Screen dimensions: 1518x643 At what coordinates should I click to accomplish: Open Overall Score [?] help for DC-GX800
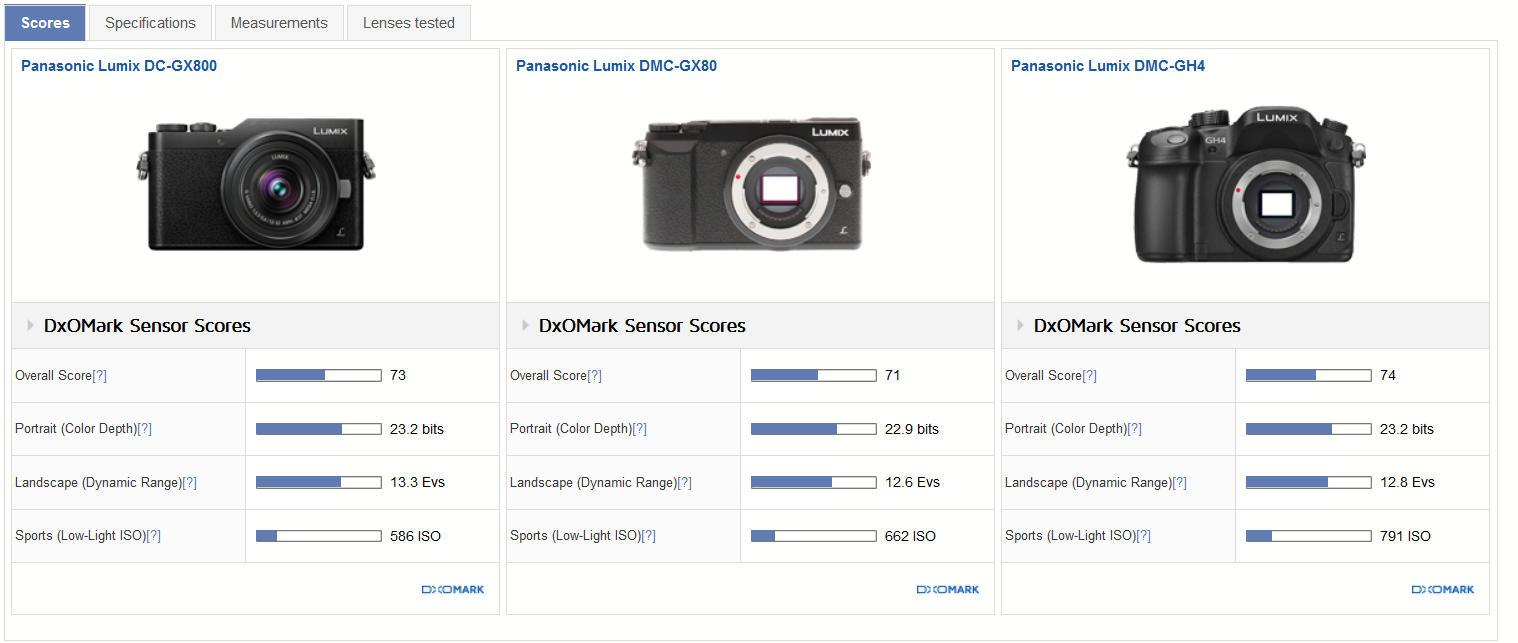click(99, 376)
